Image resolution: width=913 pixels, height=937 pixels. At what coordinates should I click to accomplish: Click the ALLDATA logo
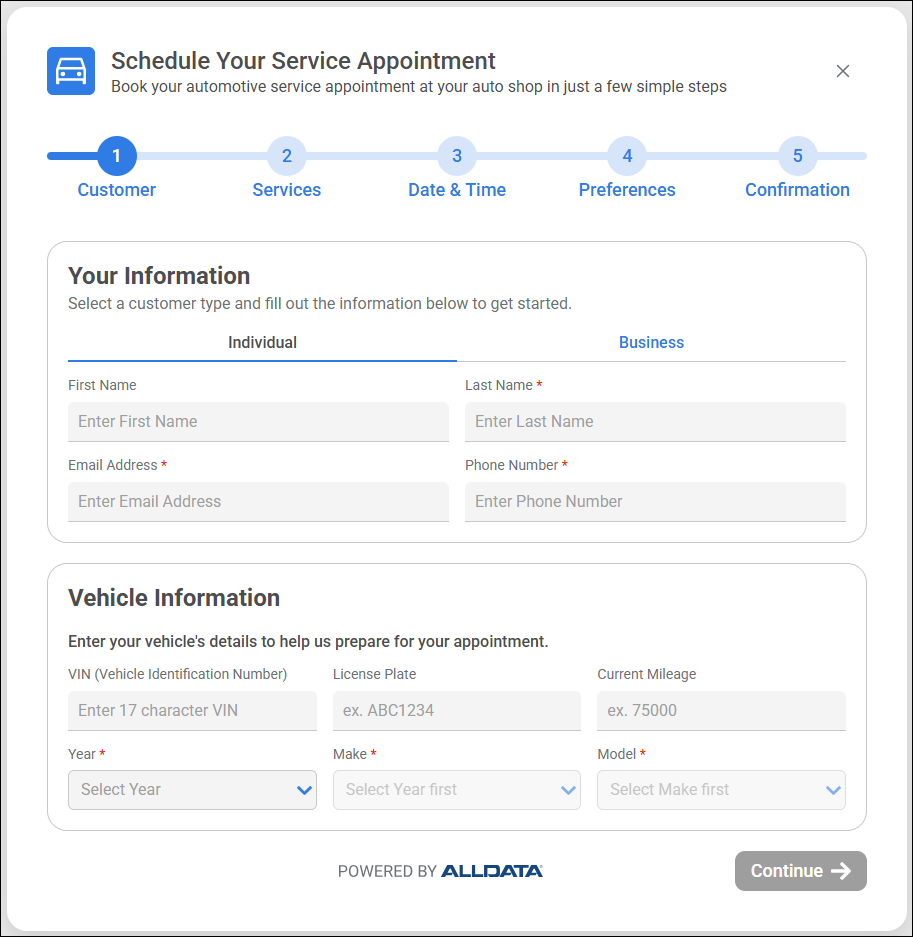coord(492,871)
